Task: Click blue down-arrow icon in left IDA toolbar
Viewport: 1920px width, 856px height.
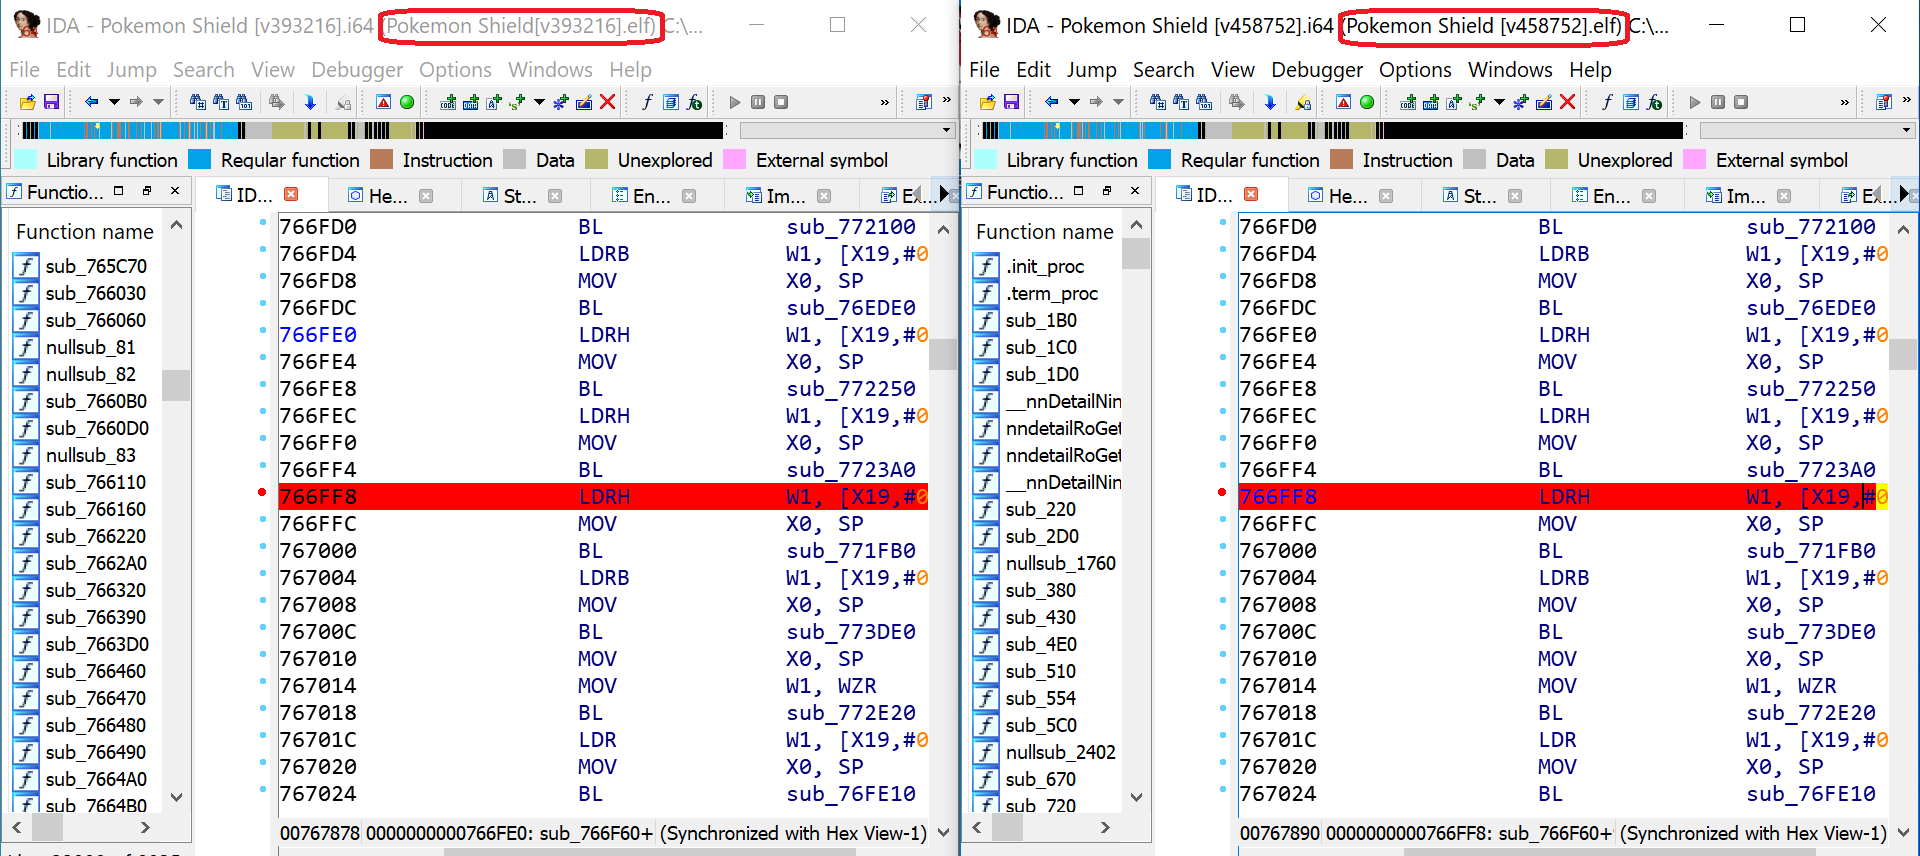Action: 310,102
